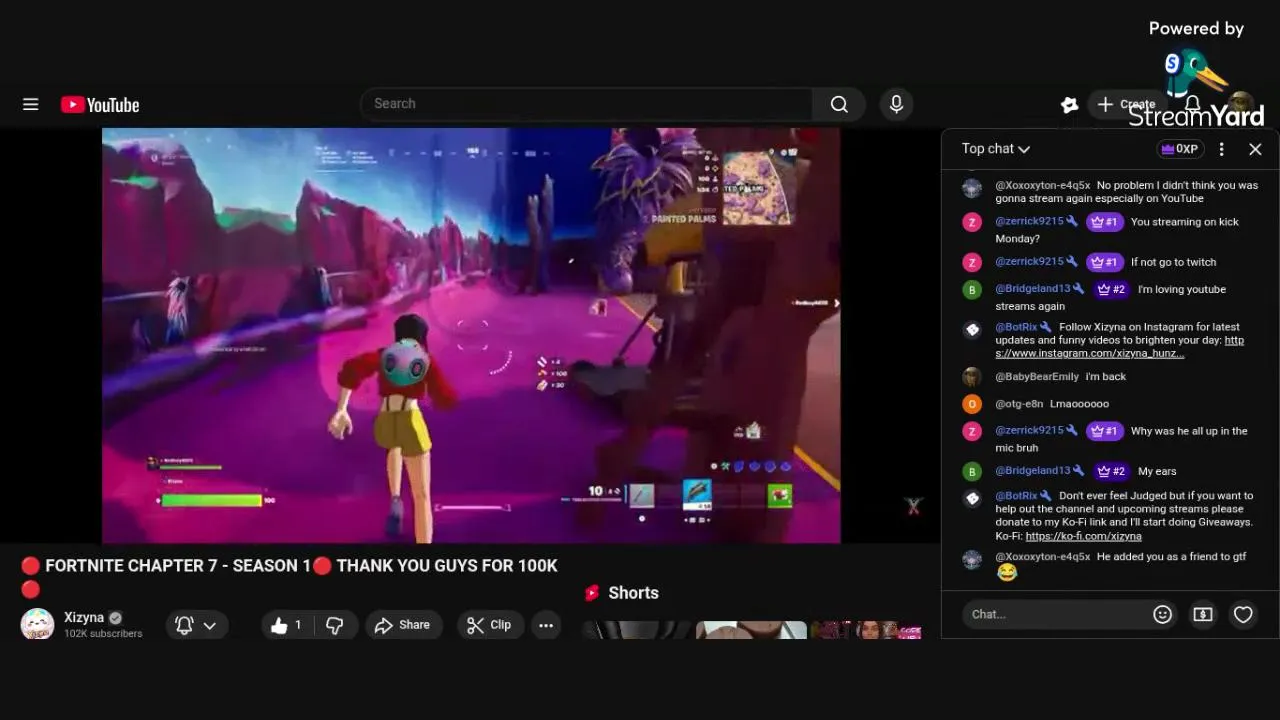
Task: Expand the subscription notification chevron
Action: point(209,625)
